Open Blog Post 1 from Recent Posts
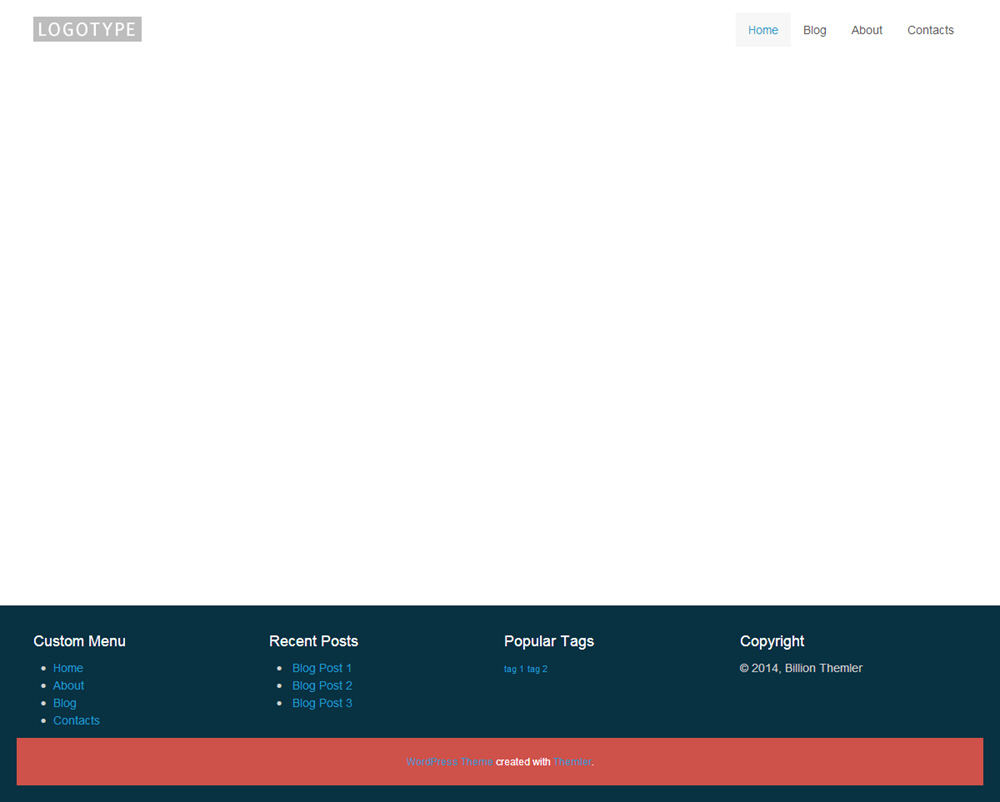 [x=322, y=668]
